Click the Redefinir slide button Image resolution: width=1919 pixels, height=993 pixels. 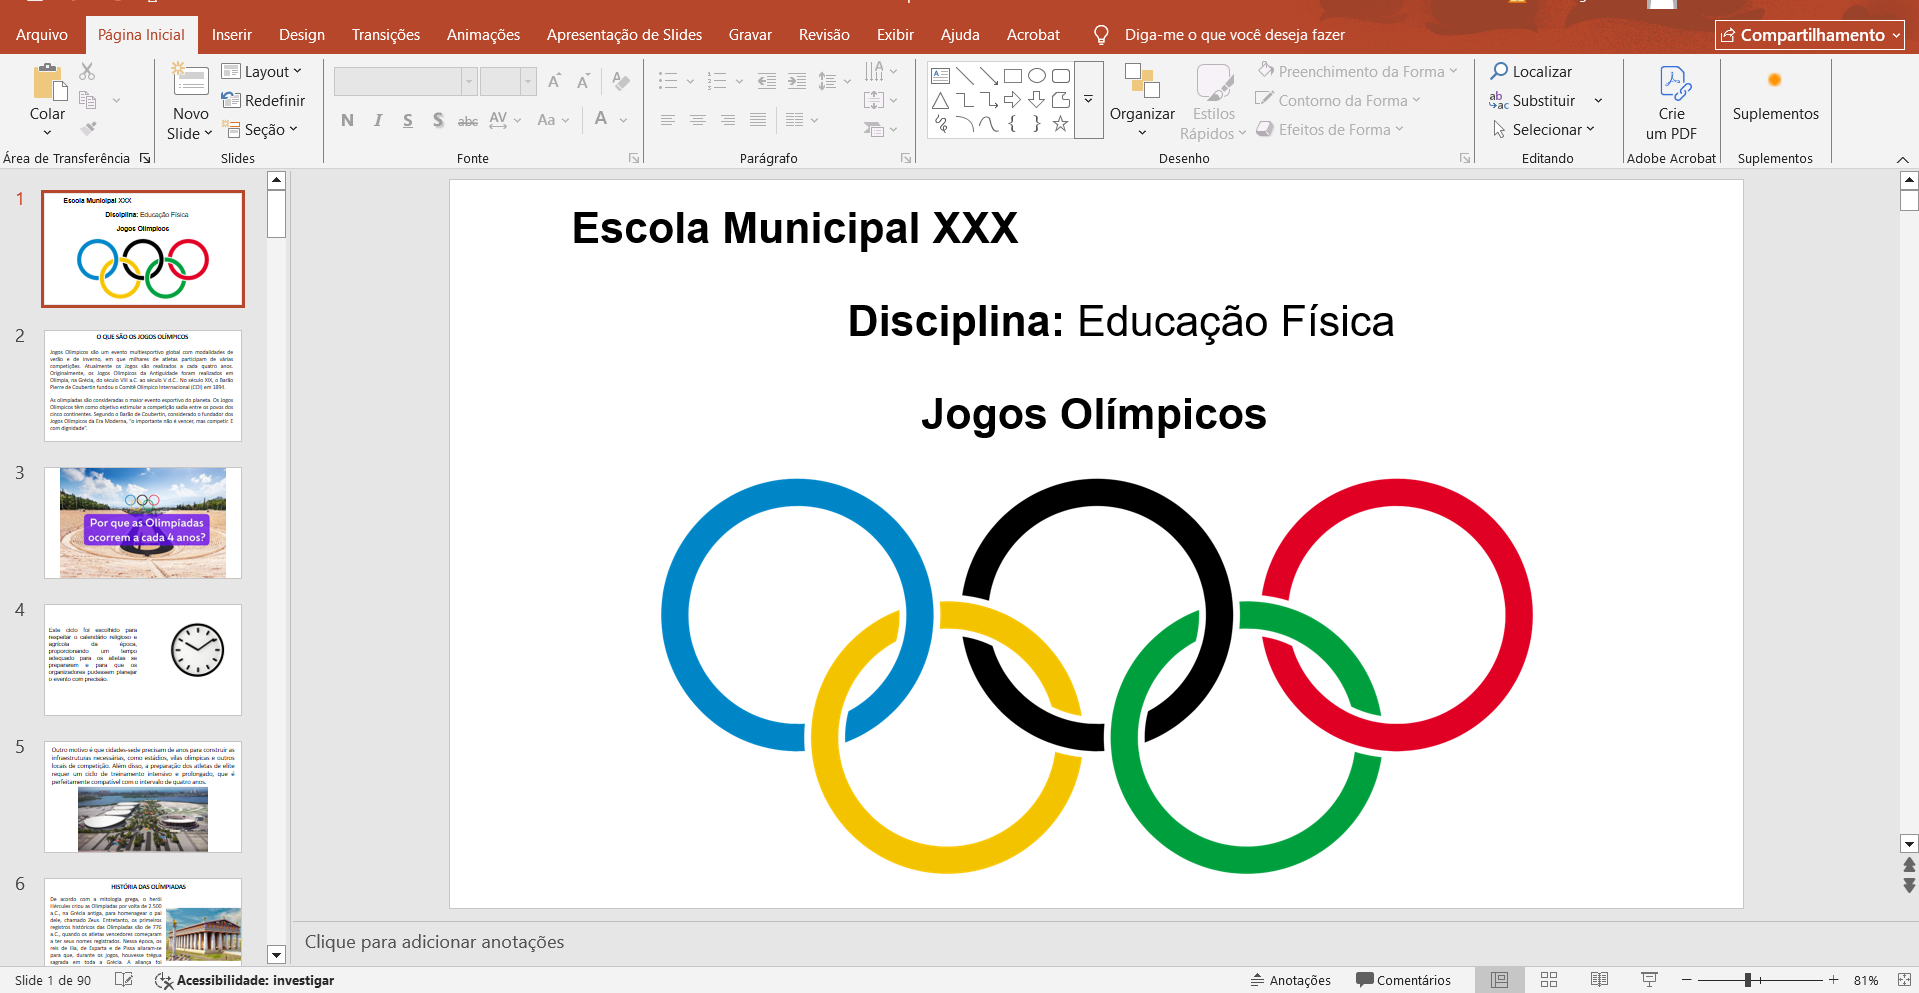pyautogui.click(x=263, y=101)
